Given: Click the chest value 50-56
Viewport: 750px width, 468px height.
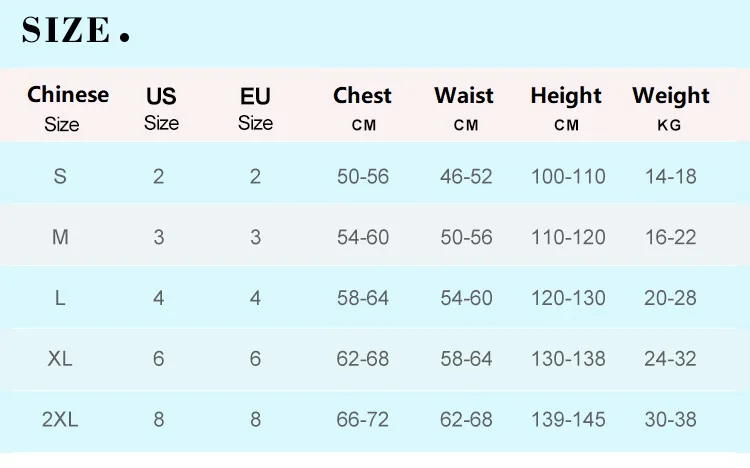Looking at the screenshot, I should coord(363,176).
